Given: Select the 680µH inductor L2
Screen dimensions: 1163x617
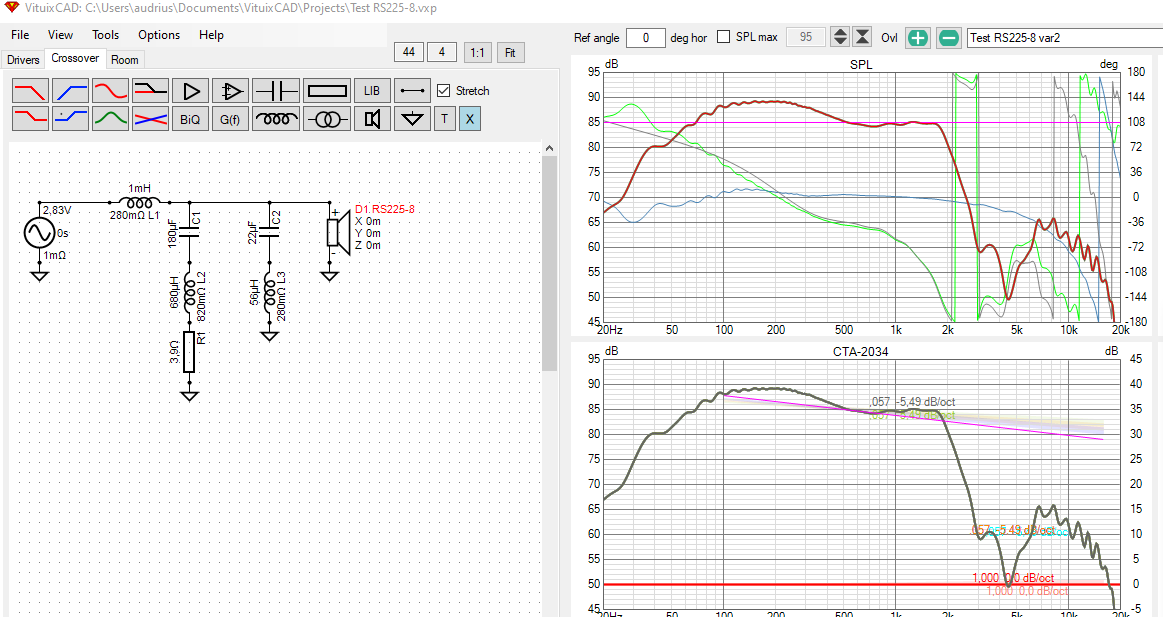Looking at the screenshot, I should click(x=189, y=294).
